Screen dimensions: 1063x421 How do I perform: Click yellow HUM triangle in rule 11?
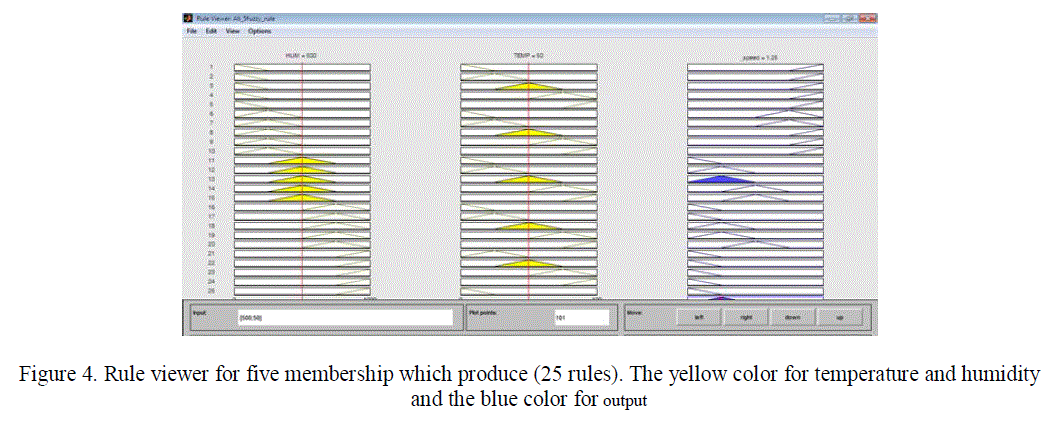(302, 160)
